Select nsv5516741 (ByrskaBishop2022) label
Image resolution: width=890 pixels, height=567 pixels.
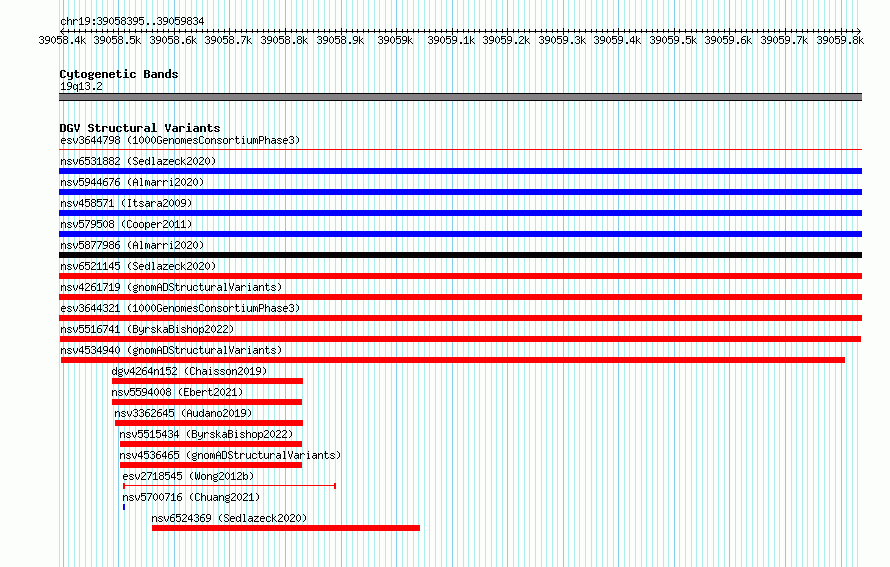pyautogui.click(x=147, y=329)
